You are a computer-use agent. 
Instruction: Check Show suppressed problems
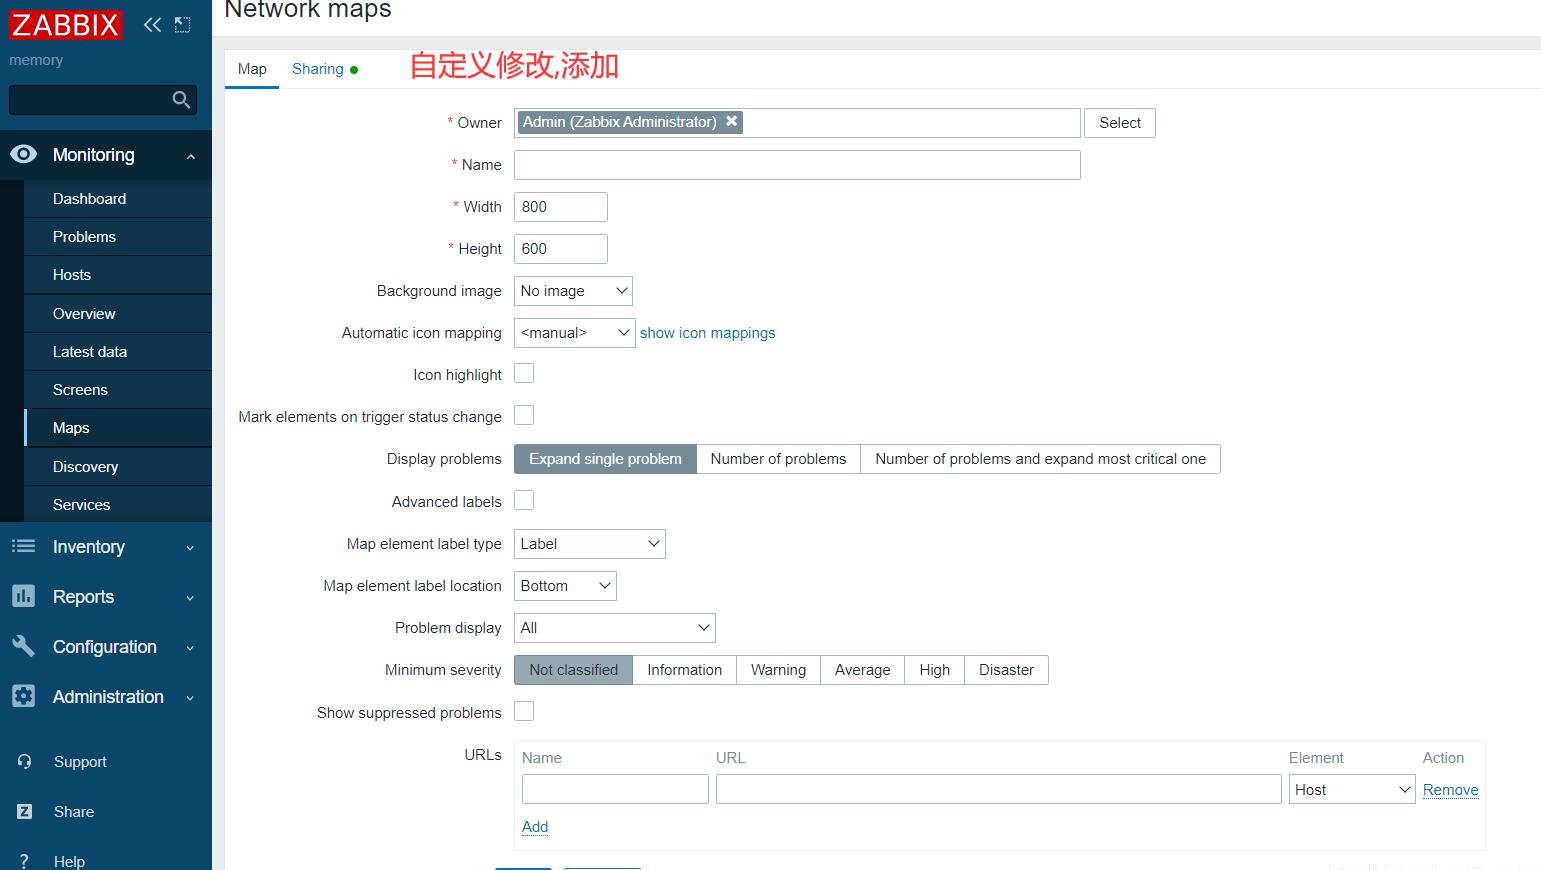tap(524, 711)
